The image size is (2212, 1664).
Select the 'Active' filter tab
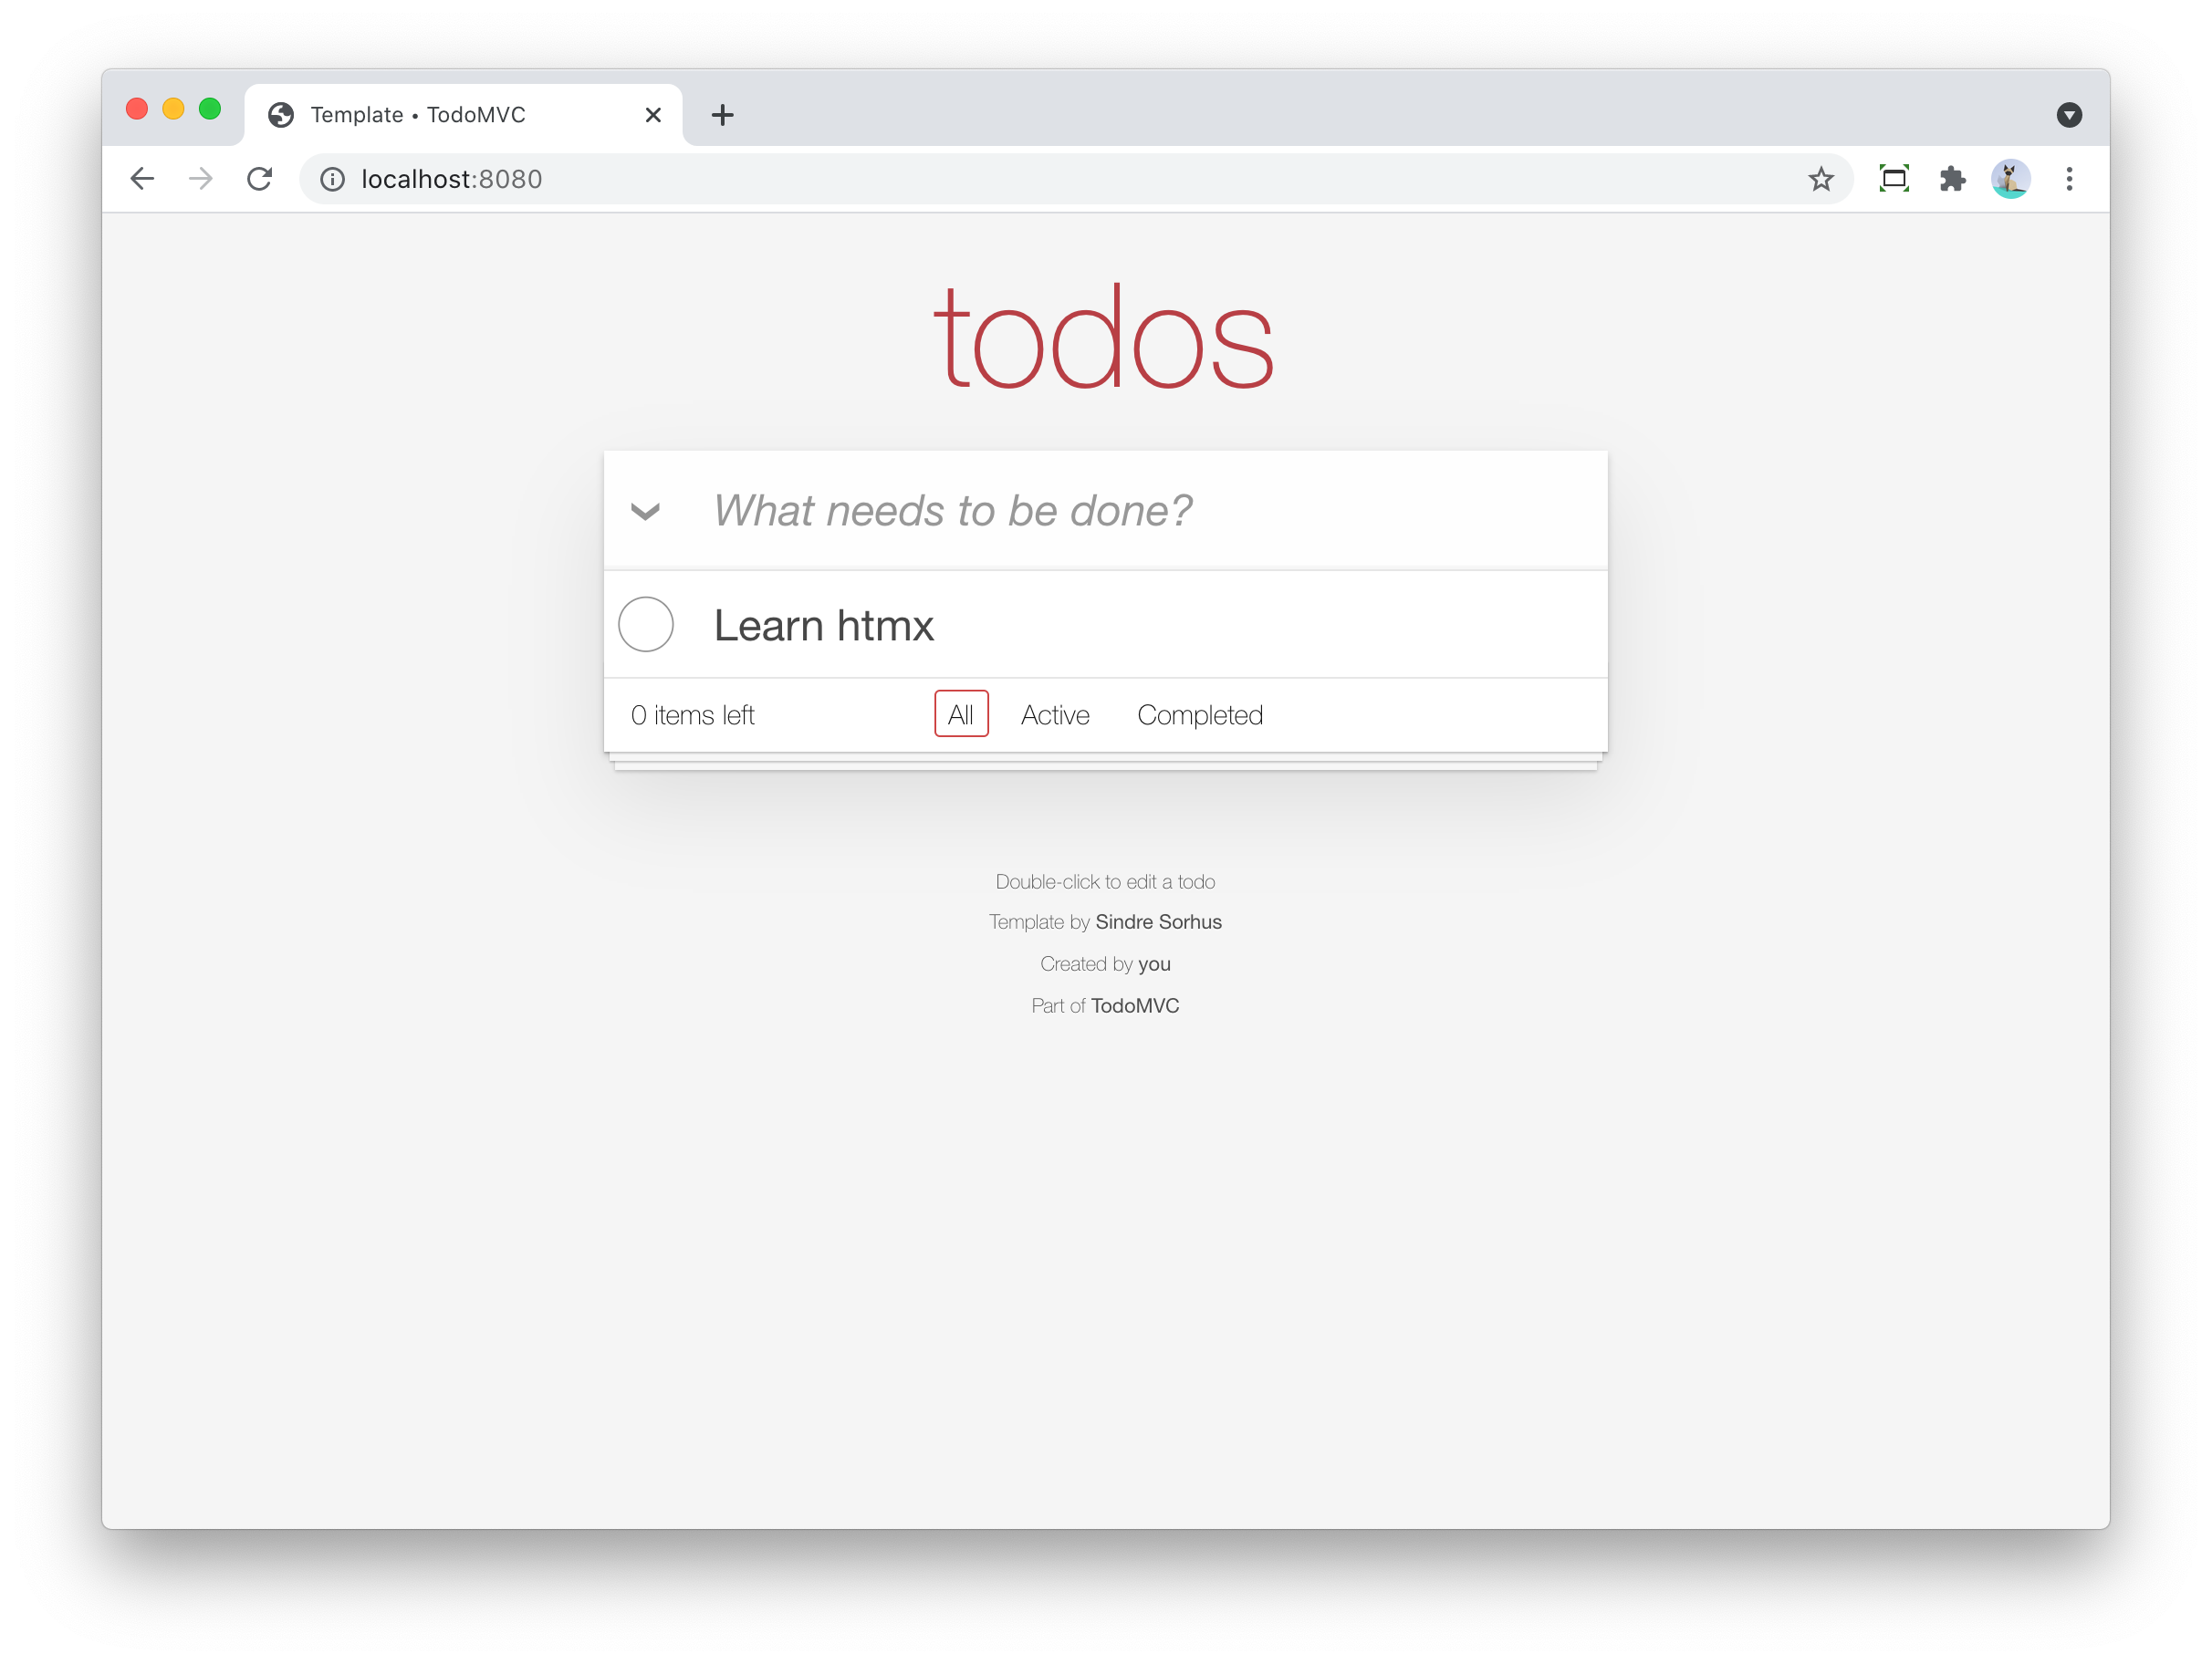[x=1051, y=713]
